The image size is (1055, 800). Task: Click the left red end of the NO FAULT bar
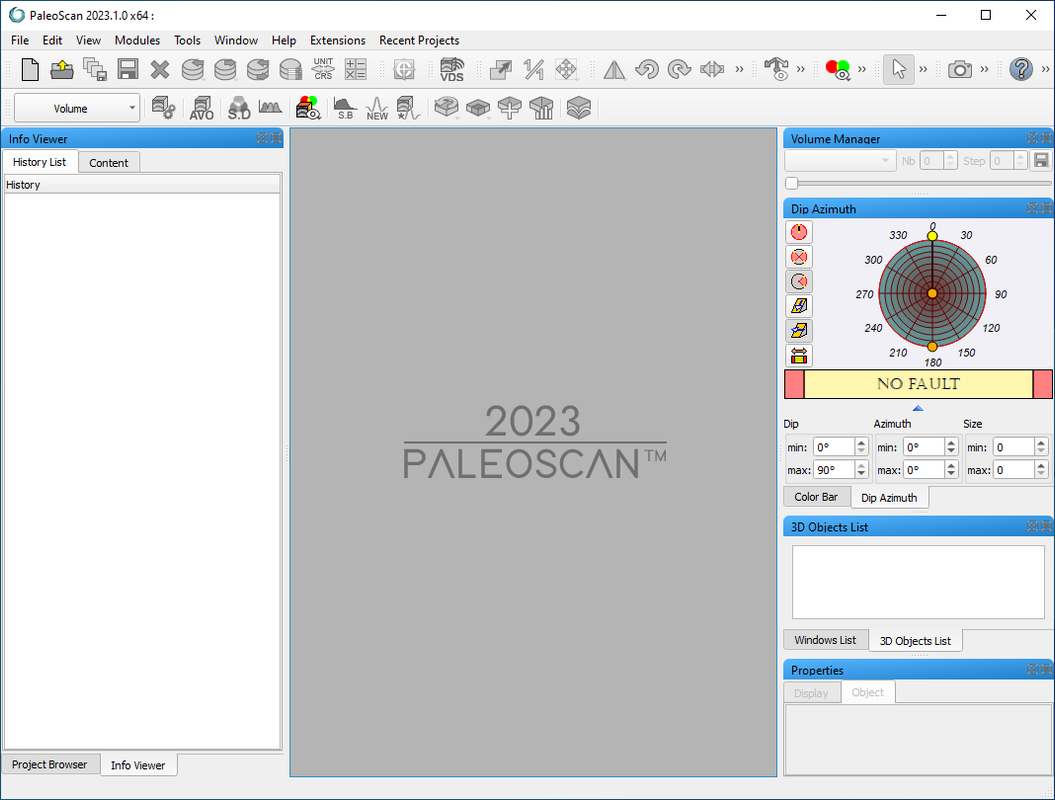tap(794, 384)
